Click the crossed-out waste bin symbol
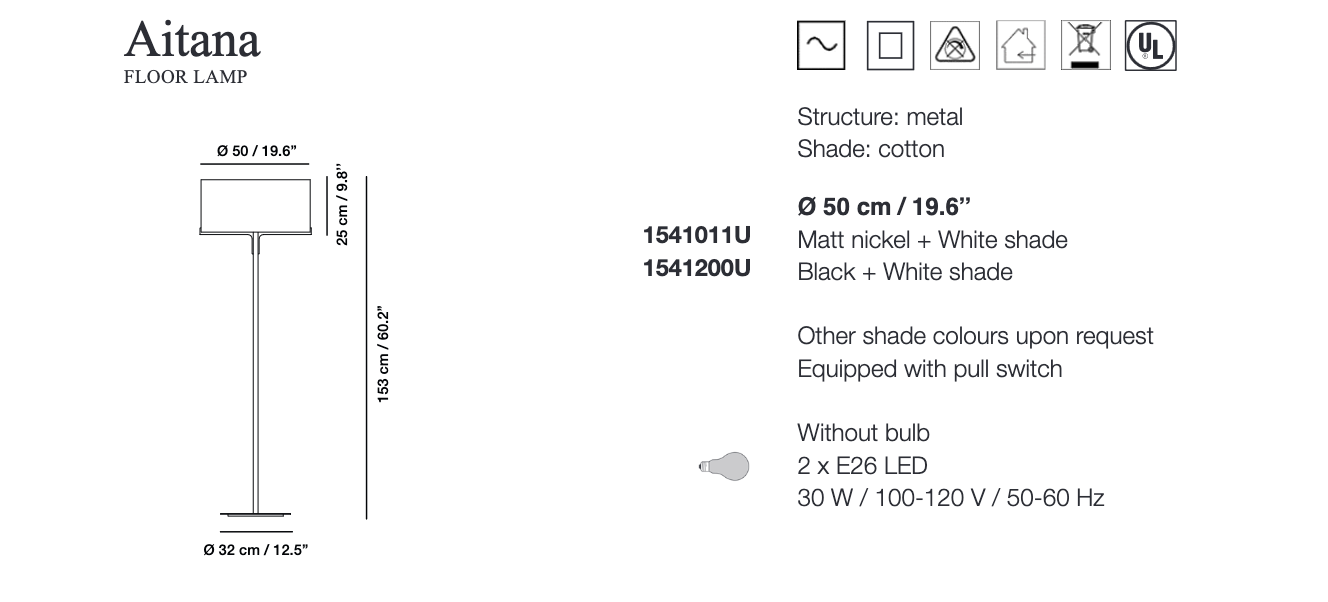This screenshot has width=1328, height=602. [x=1085, y=46]
